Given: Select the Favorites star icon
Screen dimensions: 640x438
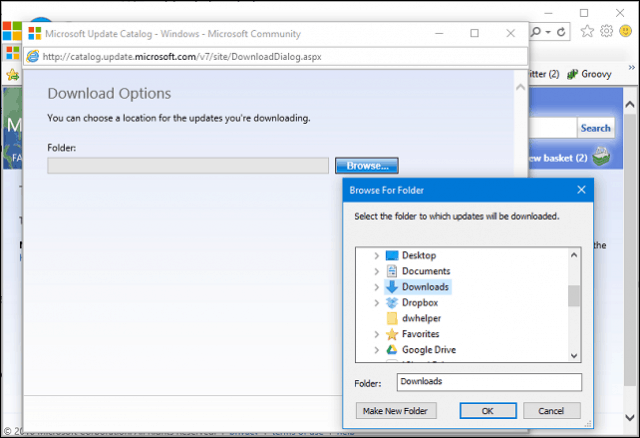Looking at the screenshot, I should pos(392,334).
